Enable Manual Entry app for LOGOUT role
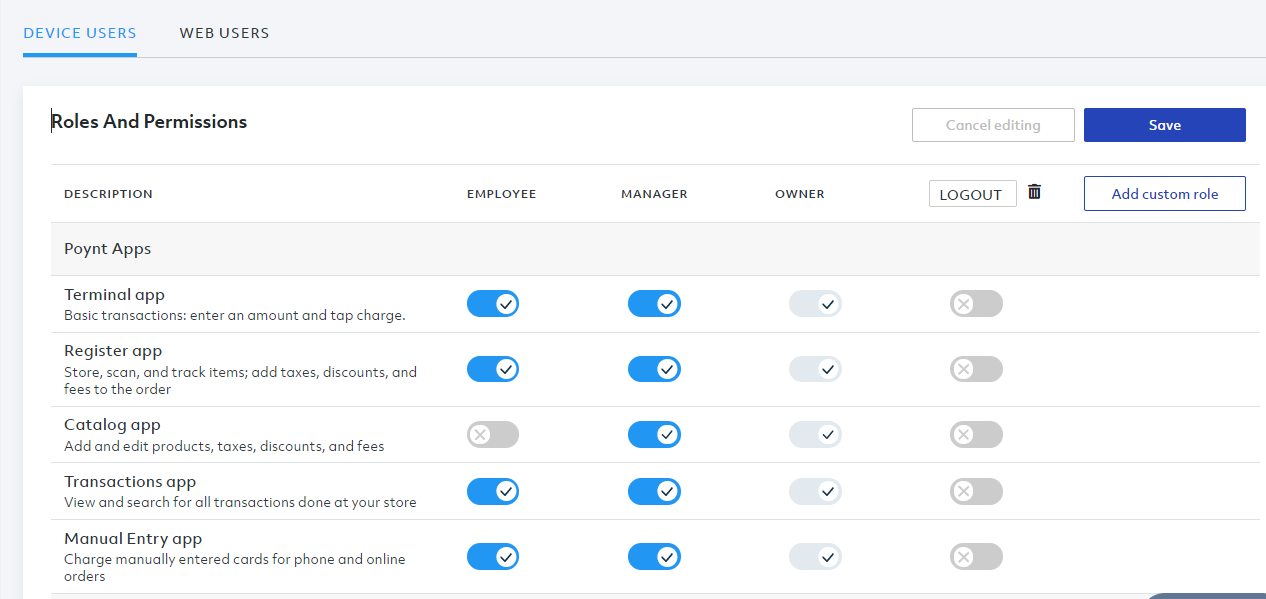Image resolution: width=1266 pixels, height=599 pixels. (976, 556)
